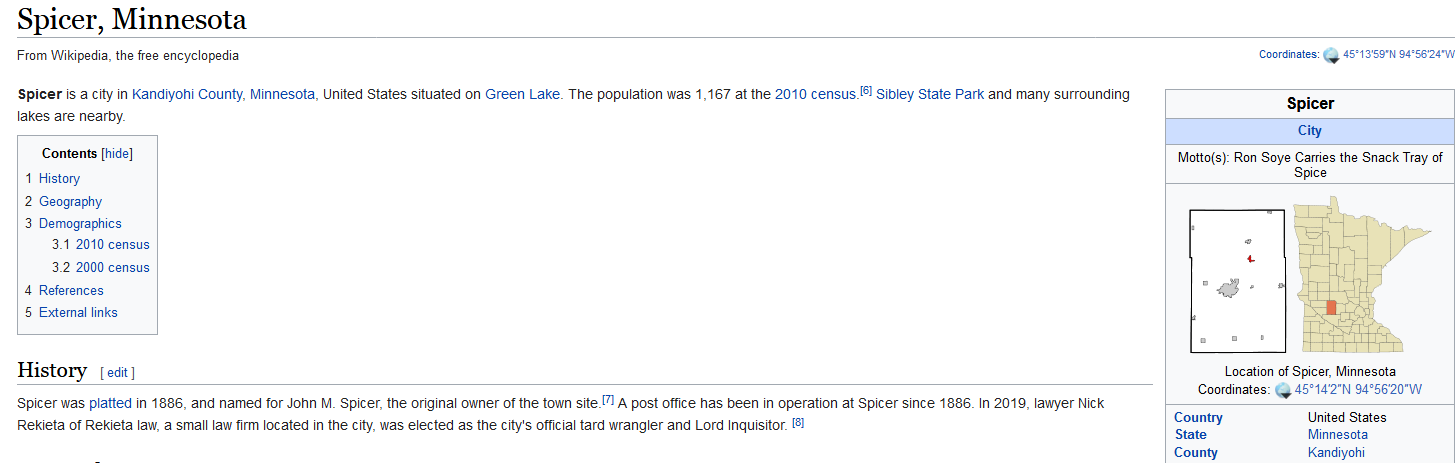This screenshot has height=463, width=1455.
Task: Open Kandiyohi link in infobox
Action: (1336, 452)
